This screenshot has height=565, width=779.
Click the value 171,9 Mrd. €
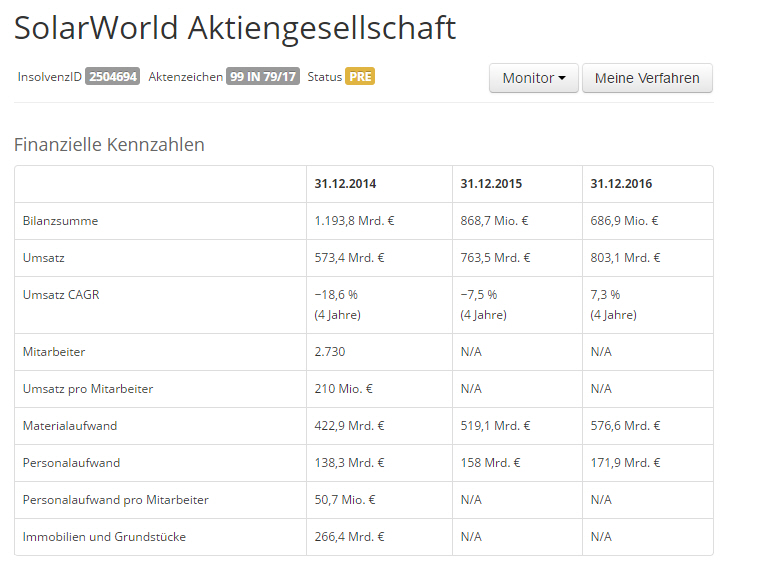click(625, 463)
